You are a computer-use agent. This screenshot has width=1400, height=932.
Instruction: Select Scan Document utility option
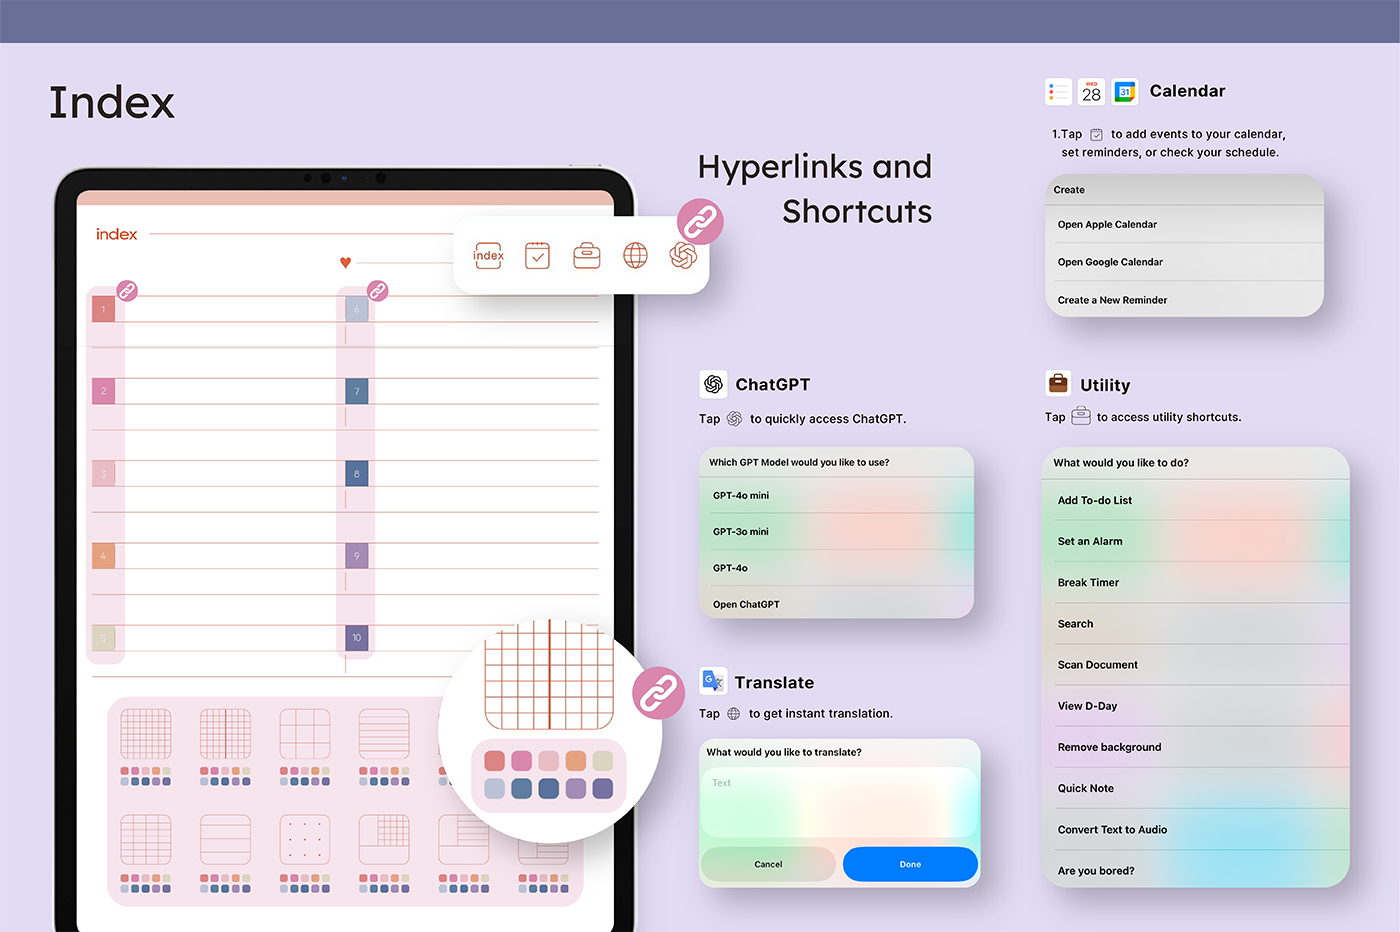[x=1097, y=665]
